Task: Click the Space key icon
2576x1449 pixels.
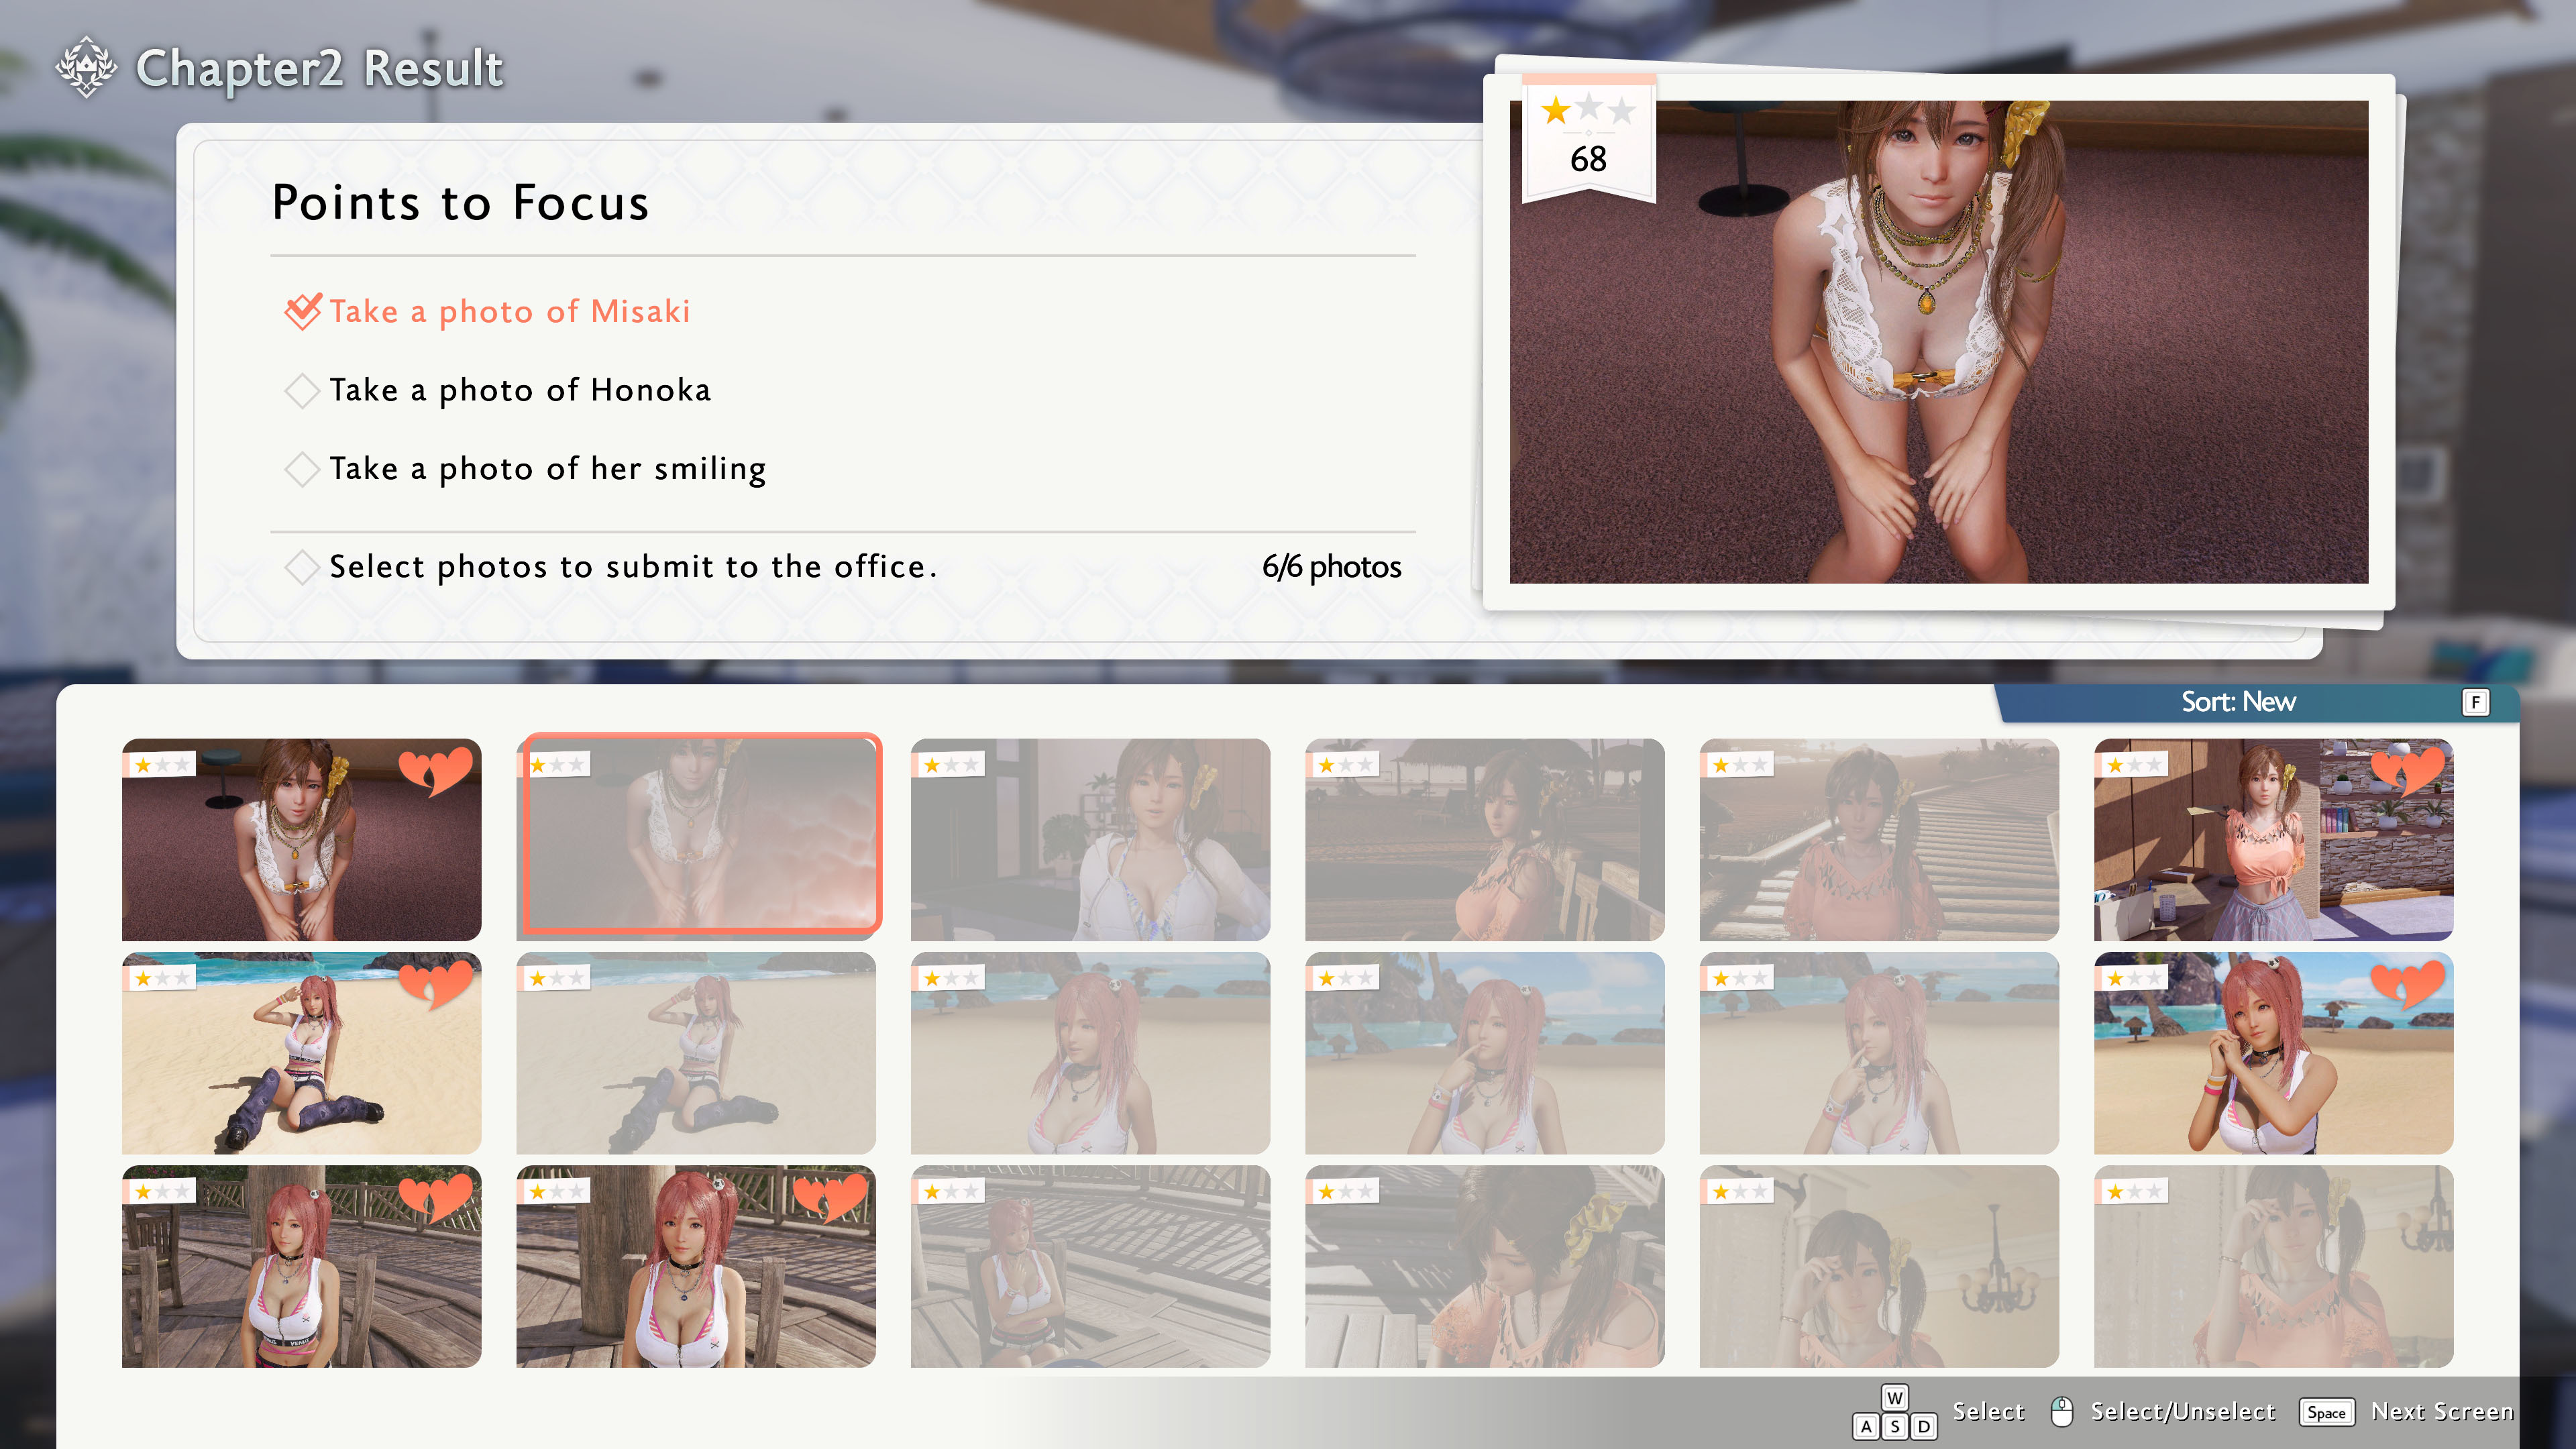Action: click(2326, 1412)
